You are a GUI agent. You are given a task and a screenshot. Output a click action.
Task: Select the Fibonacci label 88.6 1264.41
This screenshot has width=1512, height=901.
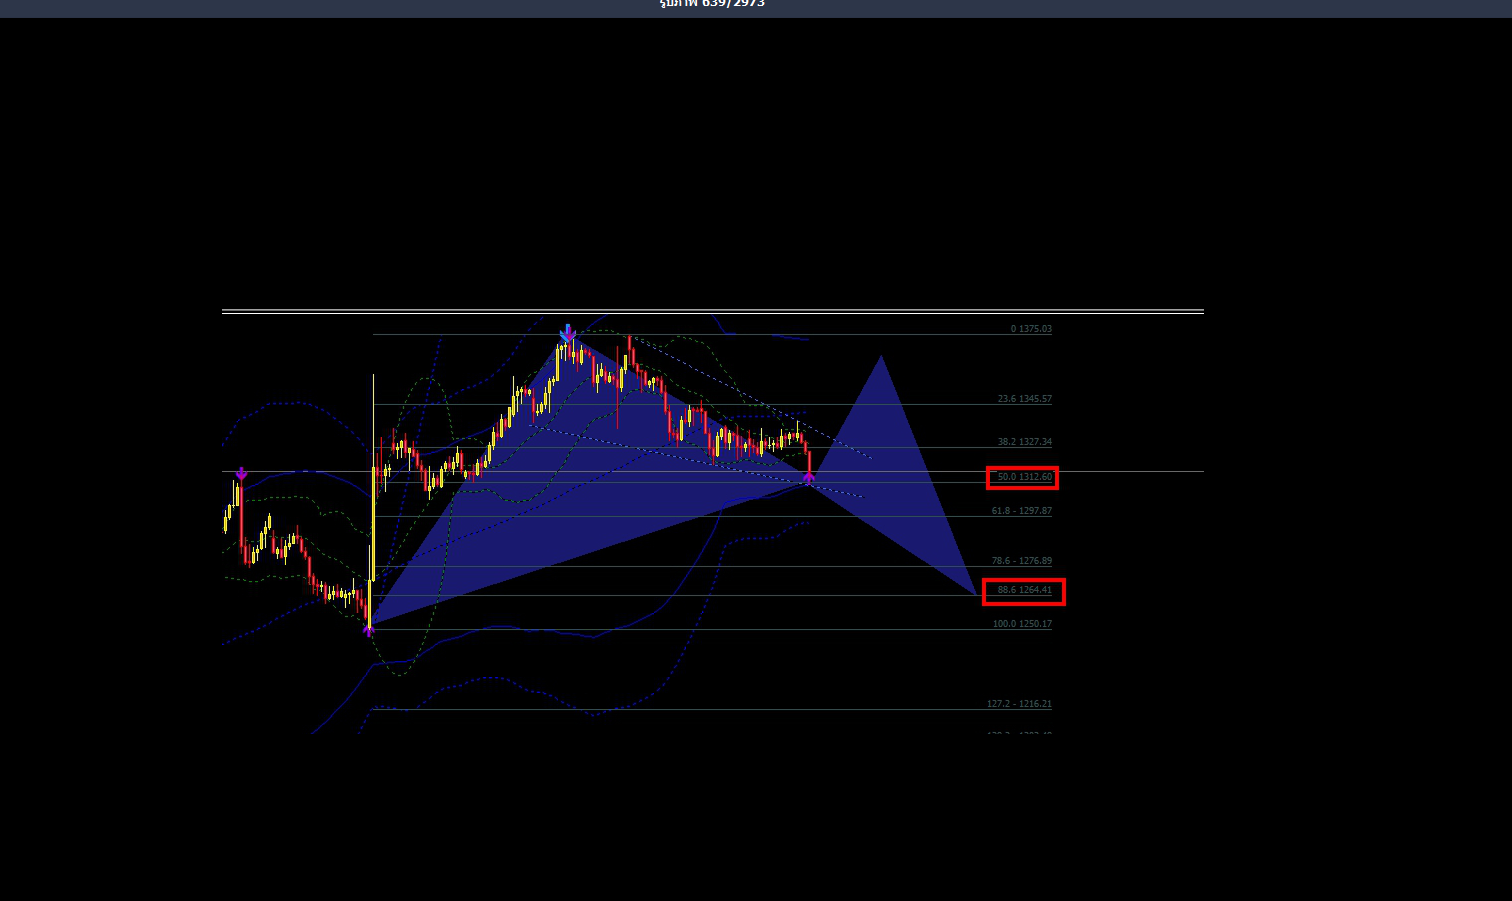coord(1024,590)
